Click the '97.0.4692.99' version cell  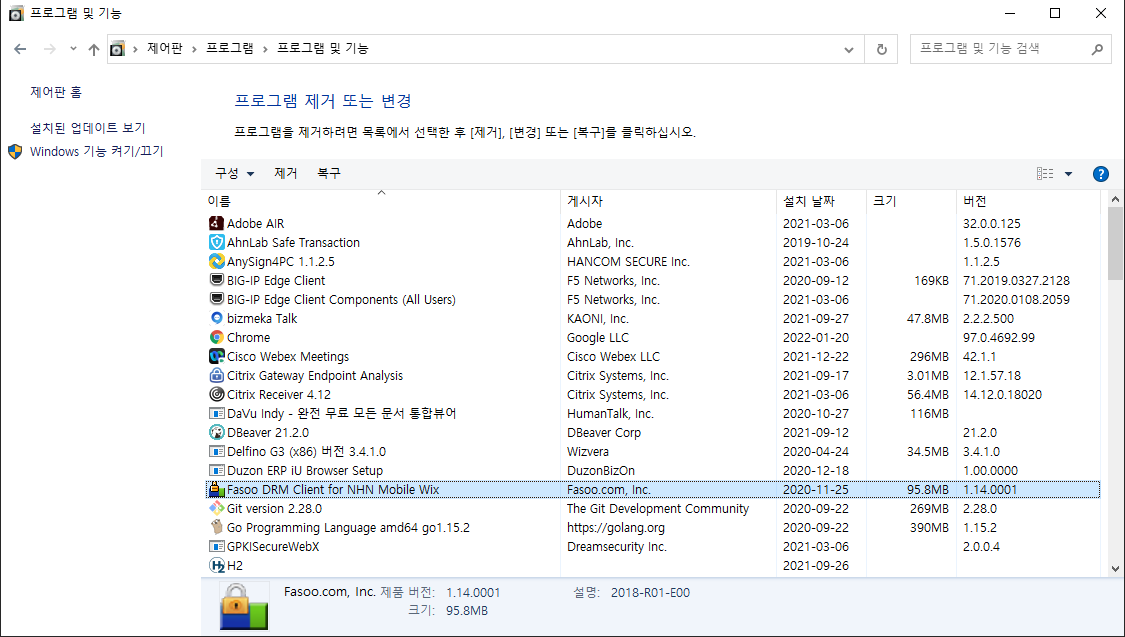pos(999,337)
